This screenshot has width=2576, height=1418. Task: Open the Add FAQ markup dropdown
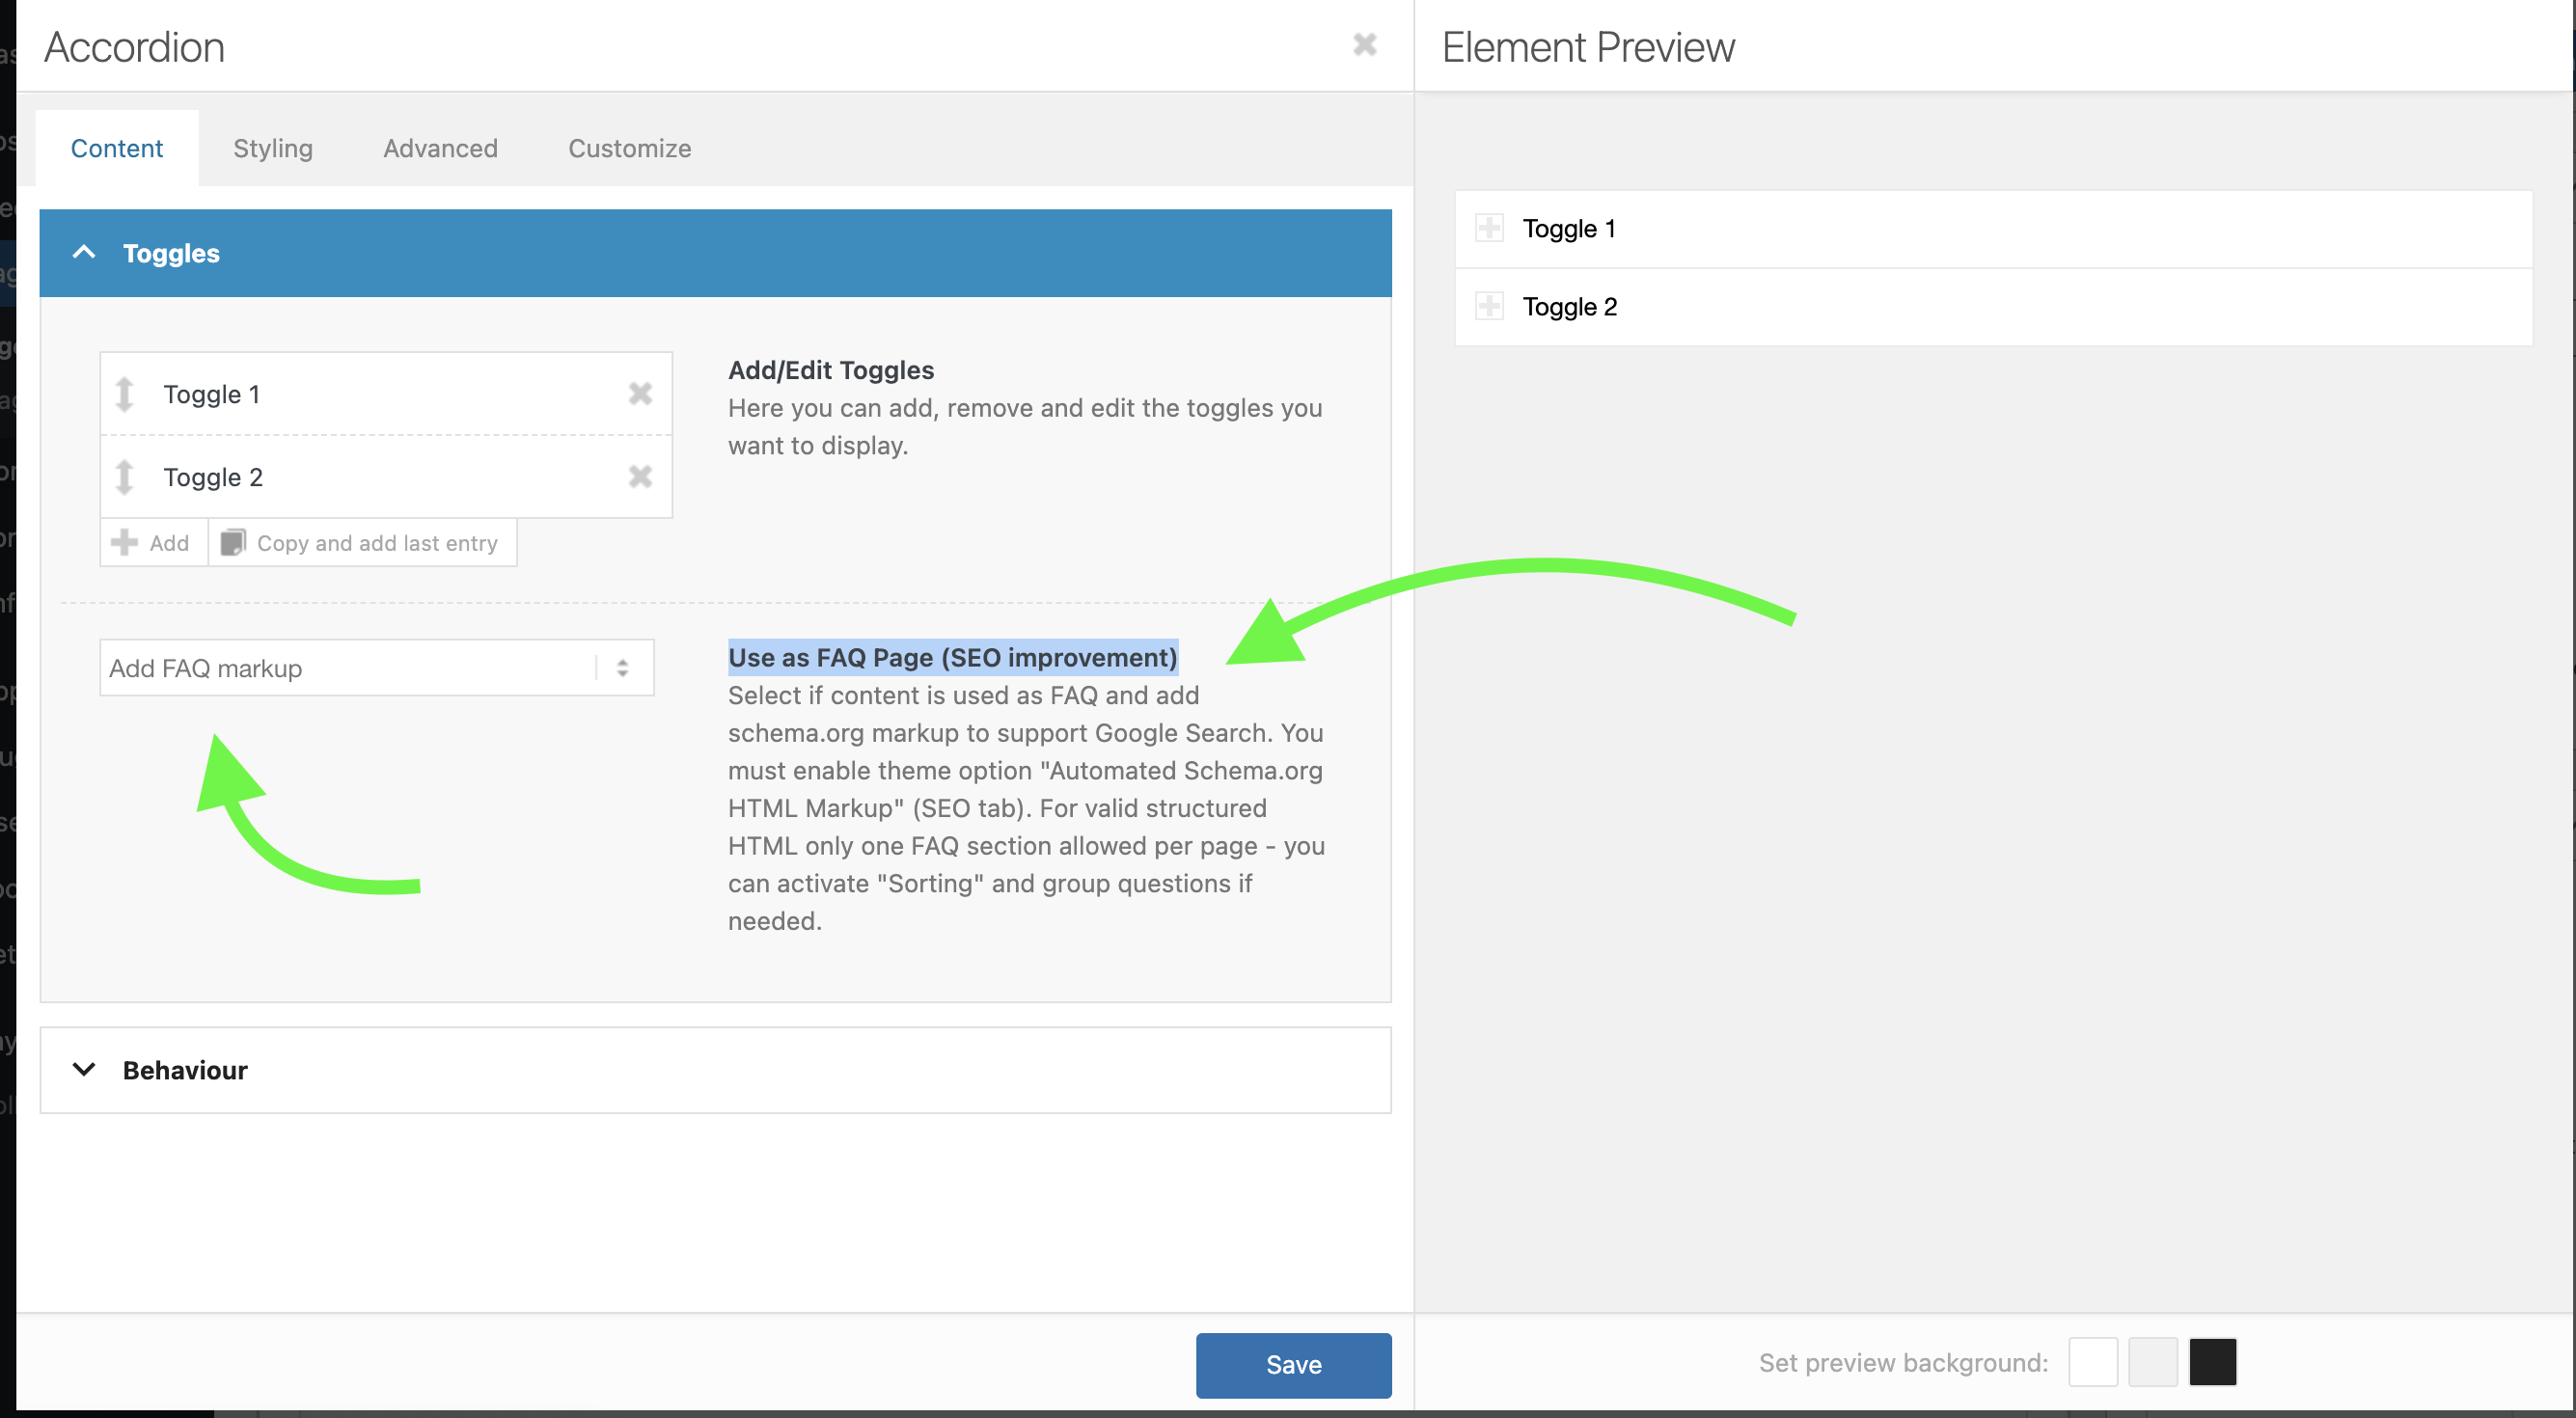tap(376, 668)
